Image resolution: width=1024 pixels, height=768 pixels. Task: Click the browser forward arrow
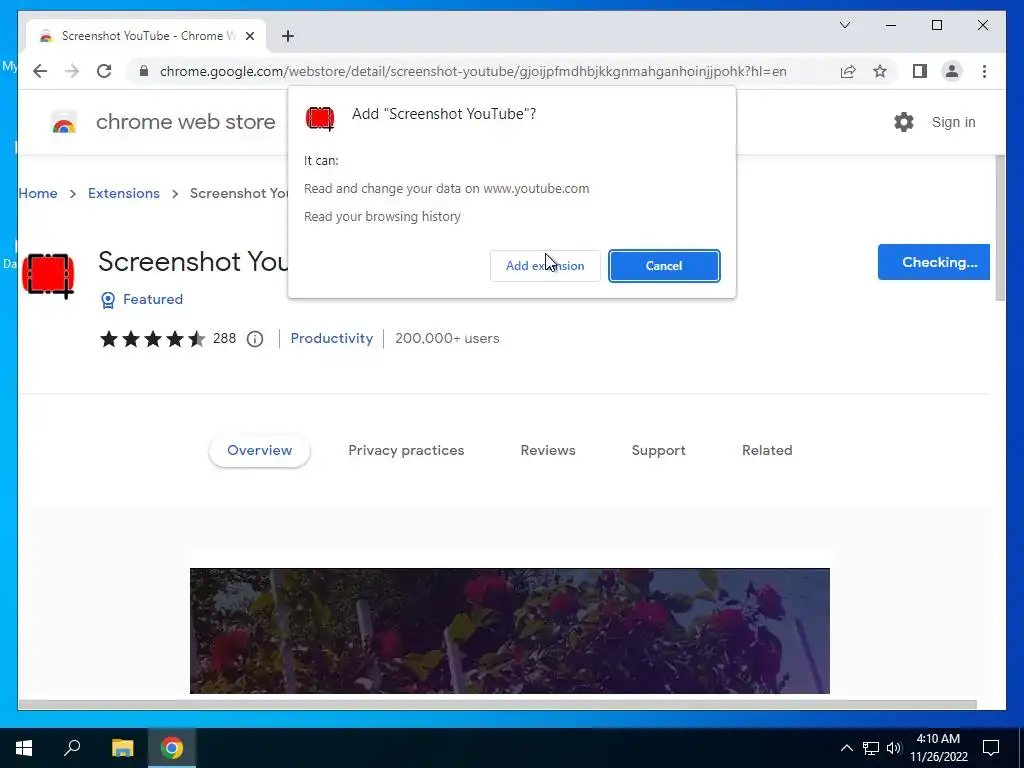pyautogui.click(x=72, y=71)
